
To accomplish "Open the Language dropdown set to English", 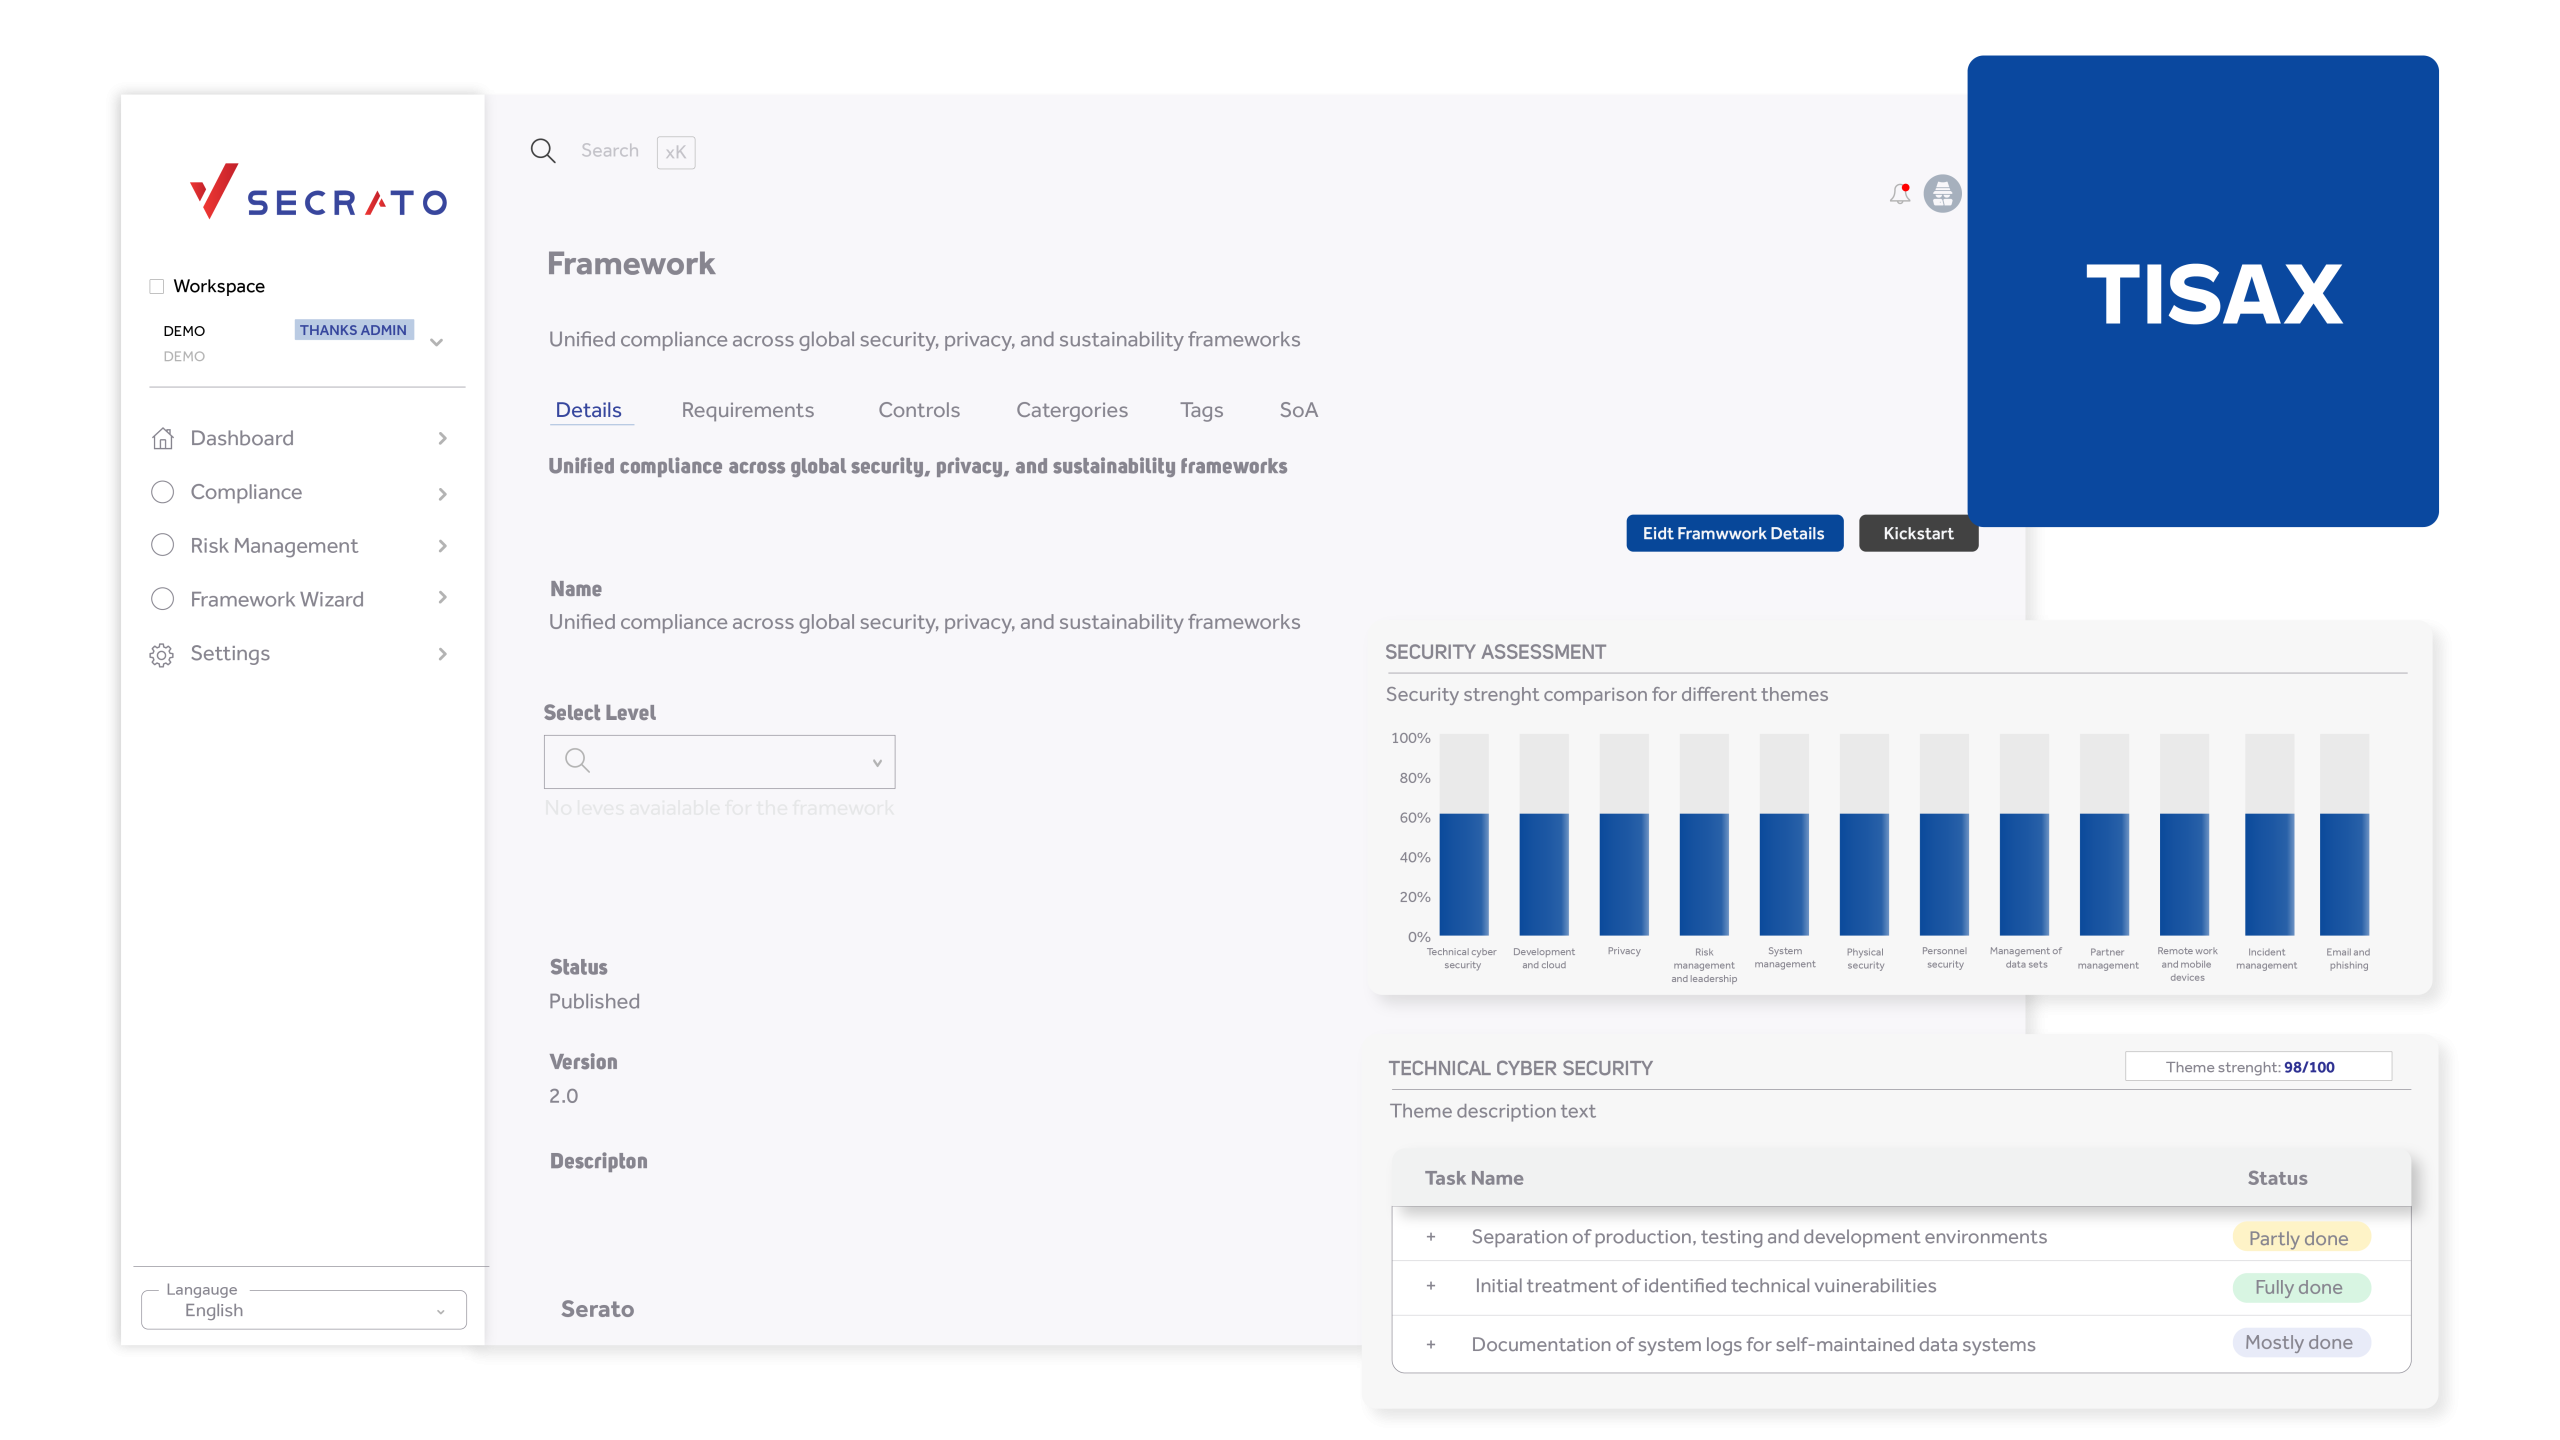I will pos(304,1310).
